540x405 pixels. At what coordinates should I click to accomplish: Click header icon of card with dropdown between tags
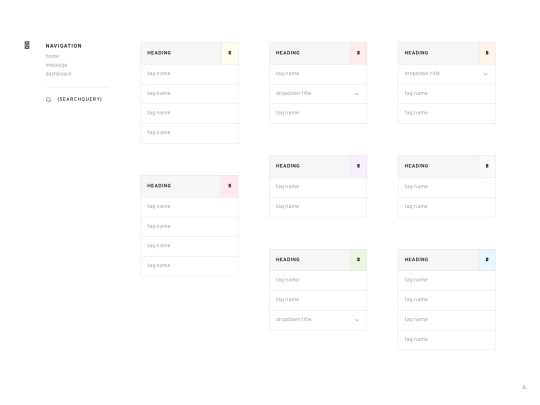point(358,53)
